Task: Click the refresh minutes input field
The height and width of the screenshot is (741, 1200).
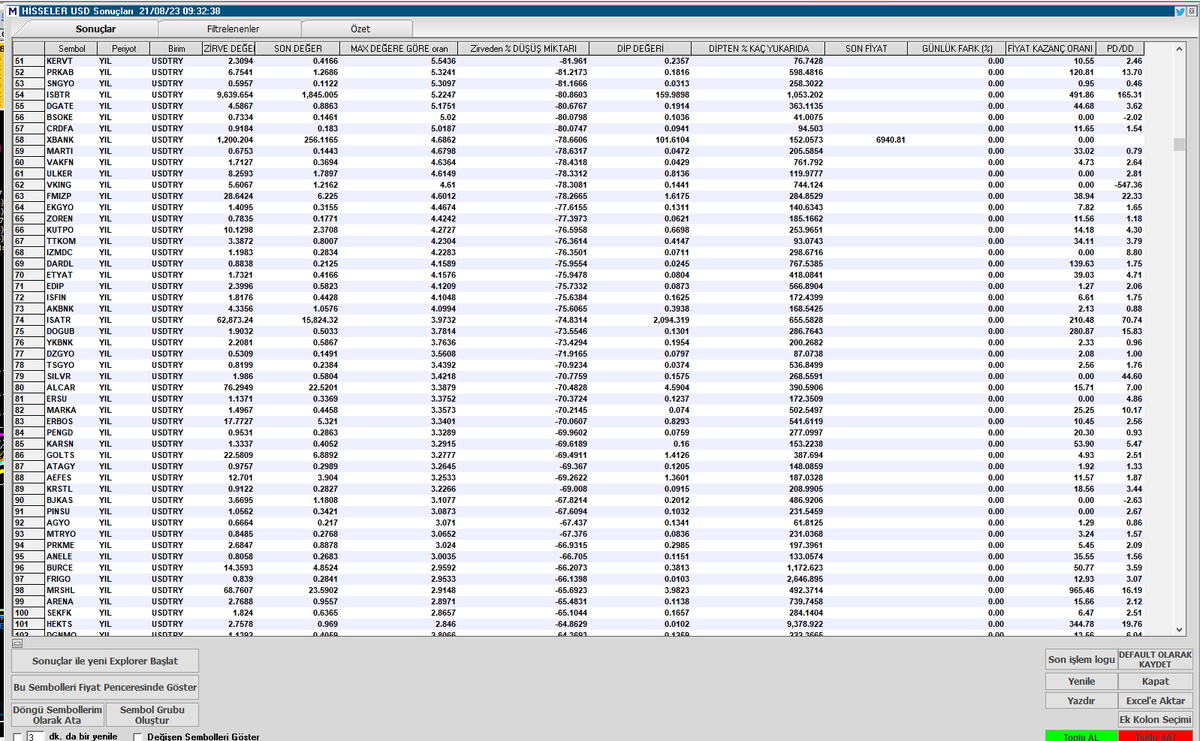Action: click(34, 737)
